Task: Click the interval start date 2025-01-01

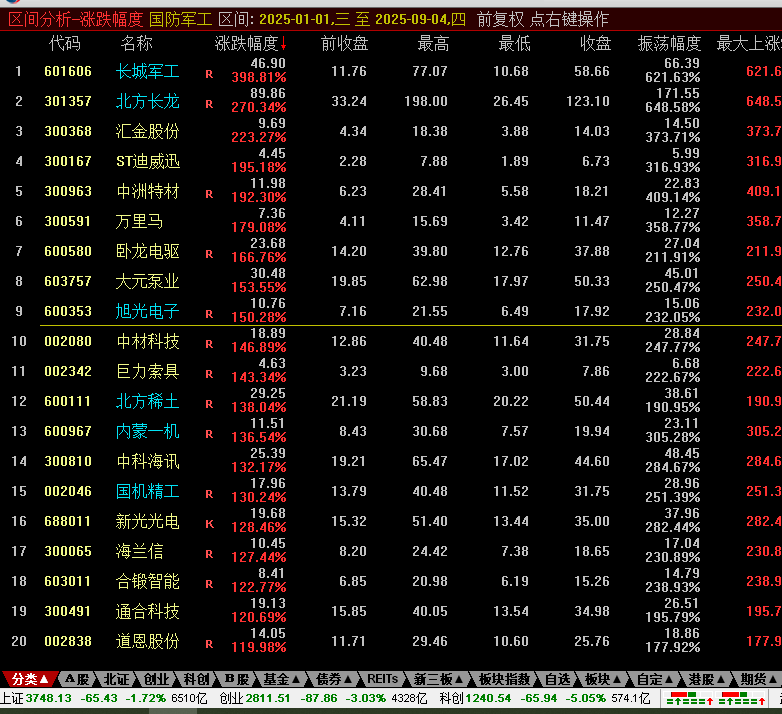Action: (294, 19)
